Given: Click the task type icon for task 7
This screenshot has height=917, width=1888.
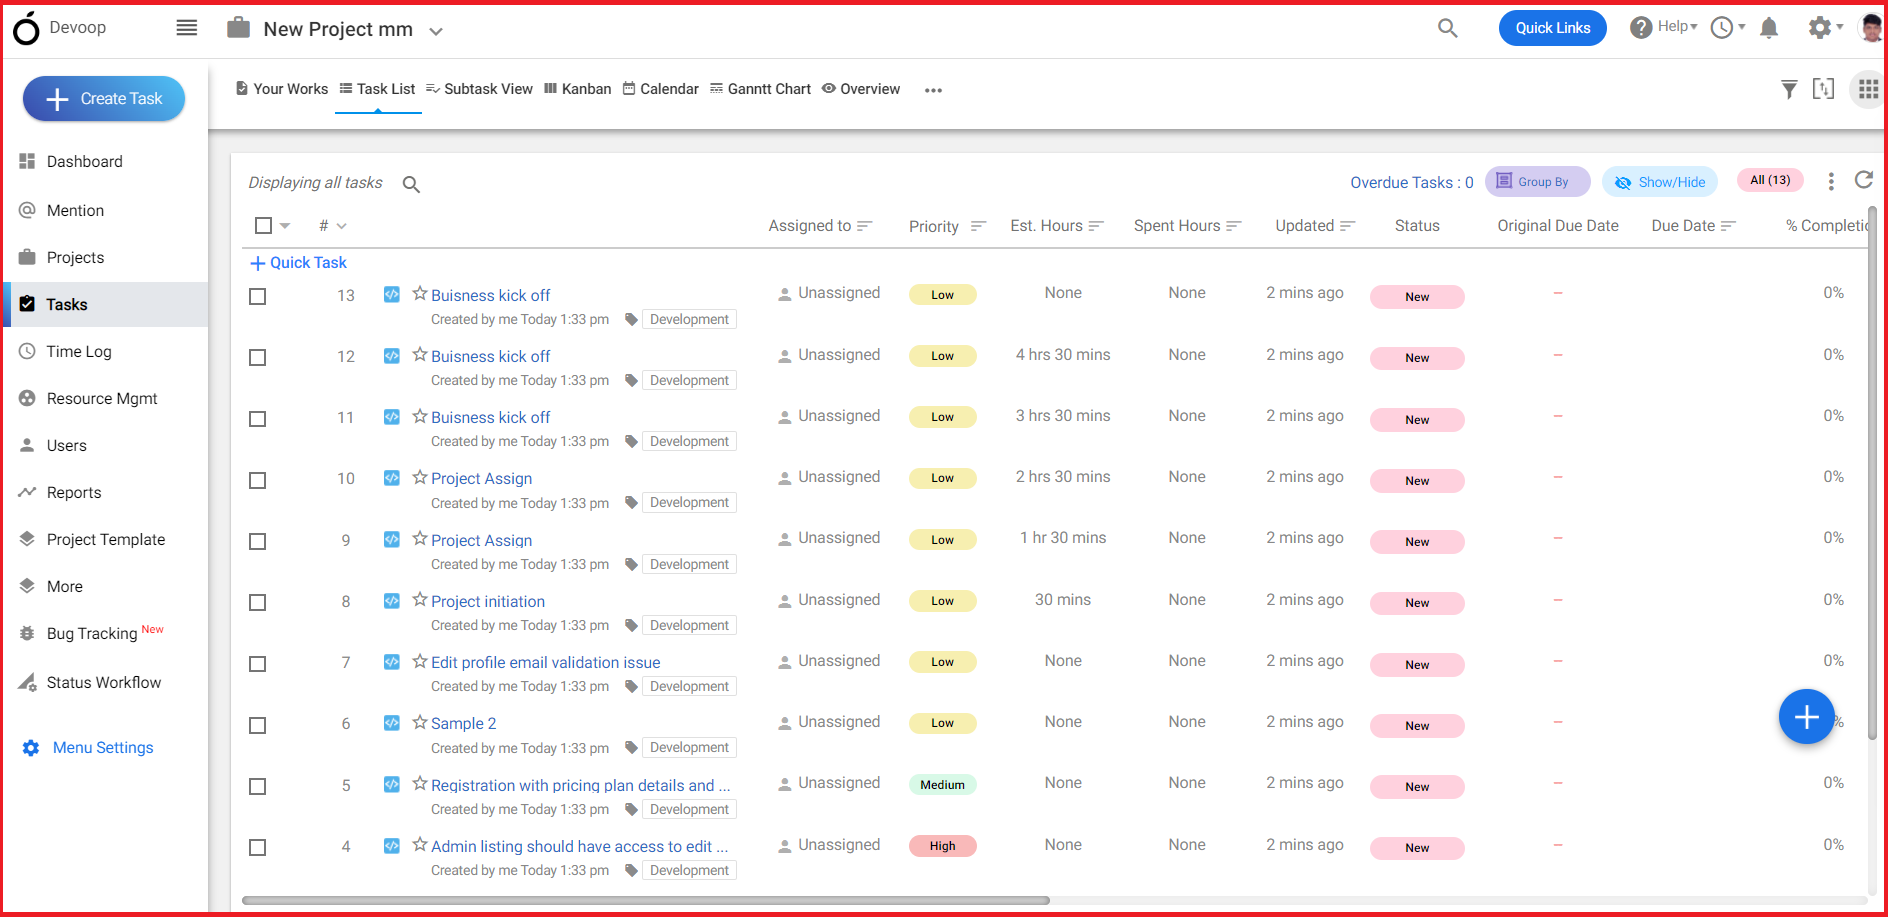Looking at the screenshot, I should [x=392, y=661].
